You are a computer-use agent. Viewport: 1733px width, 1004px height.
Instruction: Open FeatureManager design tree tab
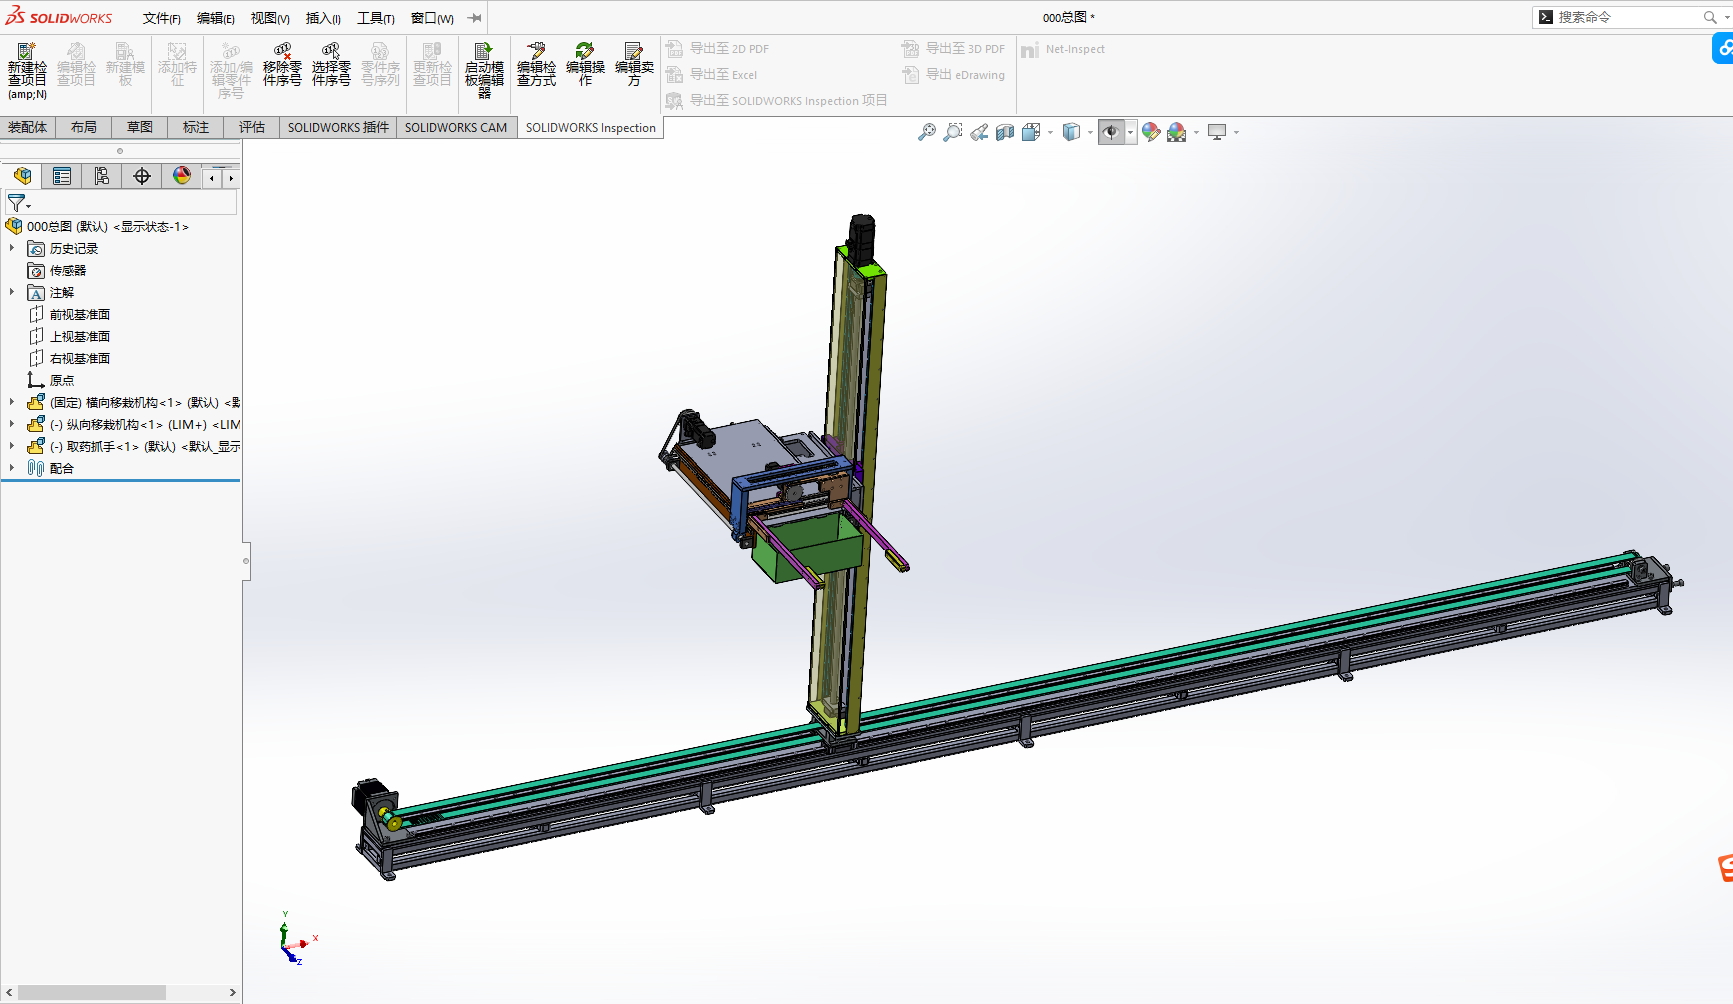[22, 176]
